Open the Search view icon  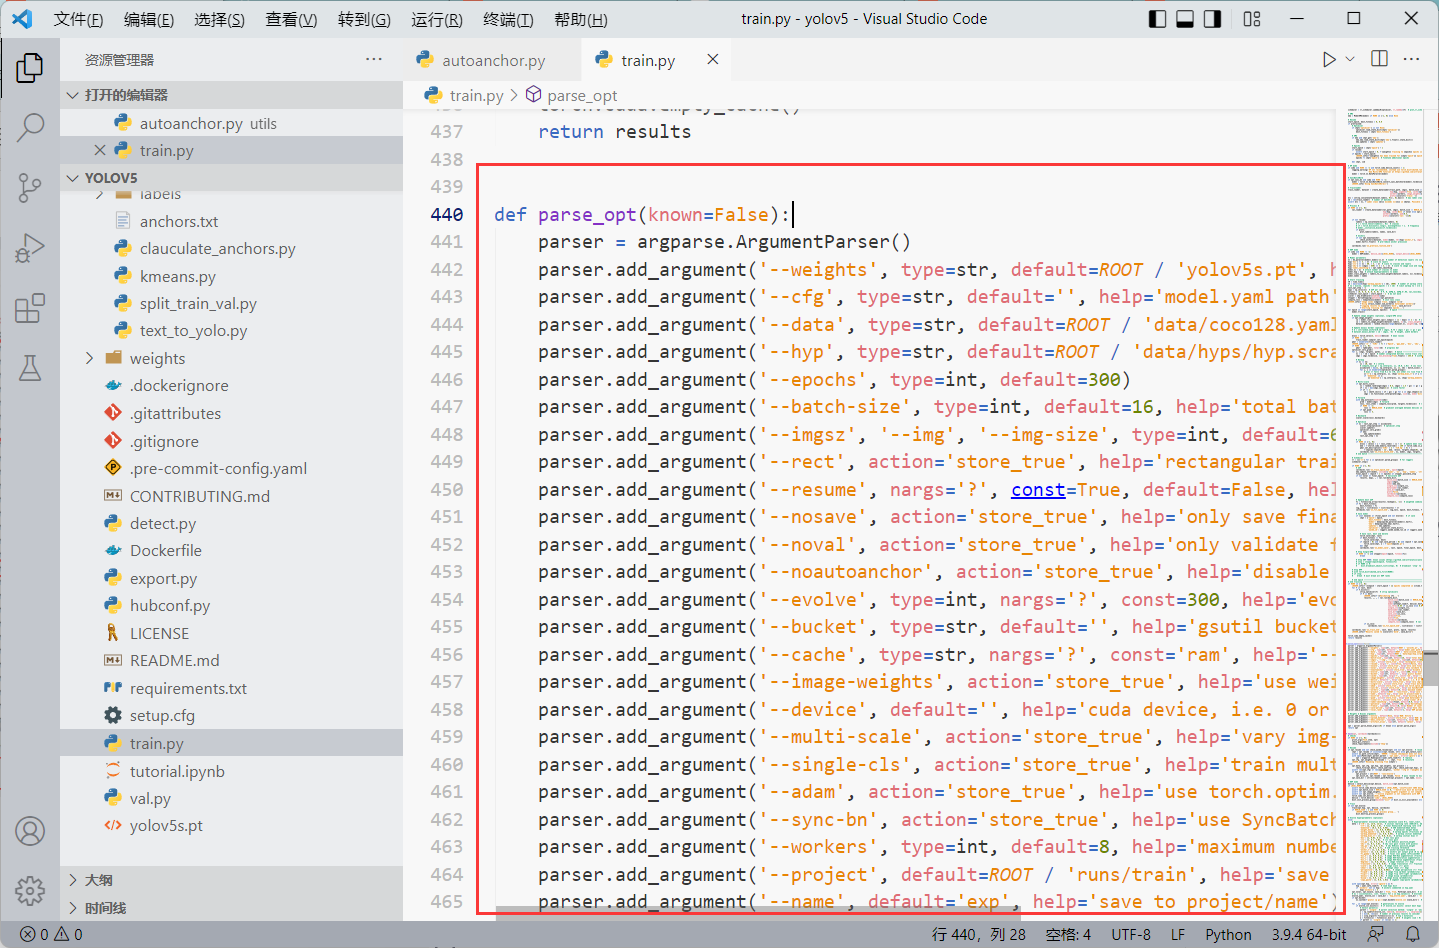coord(30,127)
